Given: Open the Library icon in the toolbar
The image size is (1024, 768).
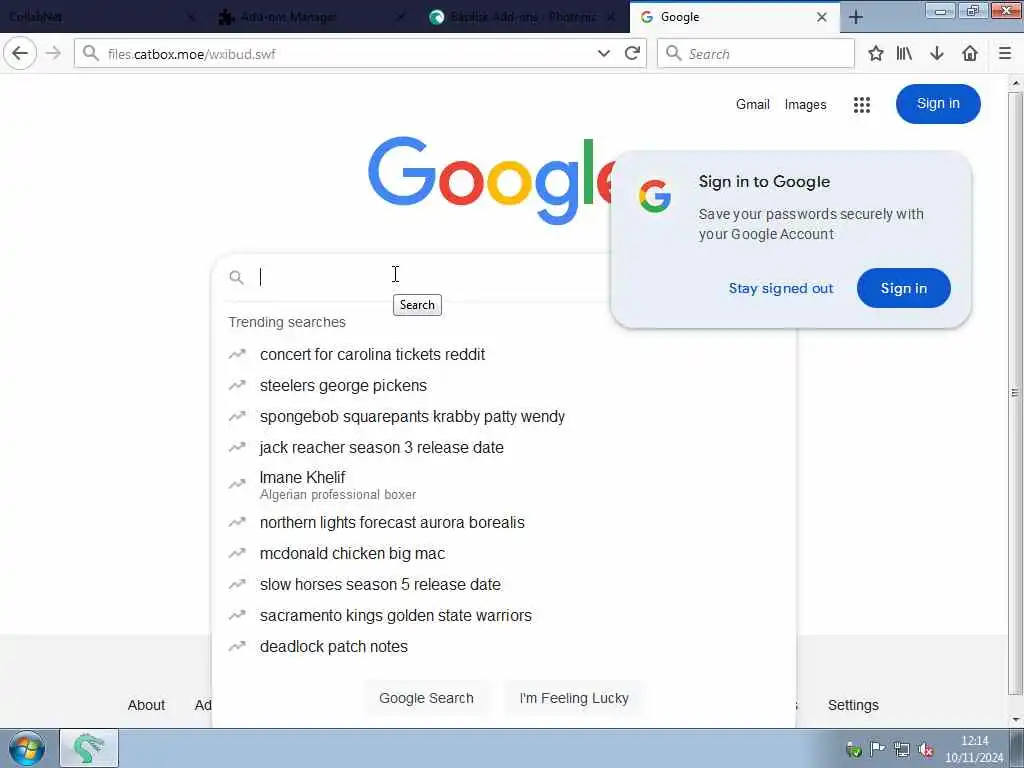Looking at the screenshot, I should click(904, 54).
